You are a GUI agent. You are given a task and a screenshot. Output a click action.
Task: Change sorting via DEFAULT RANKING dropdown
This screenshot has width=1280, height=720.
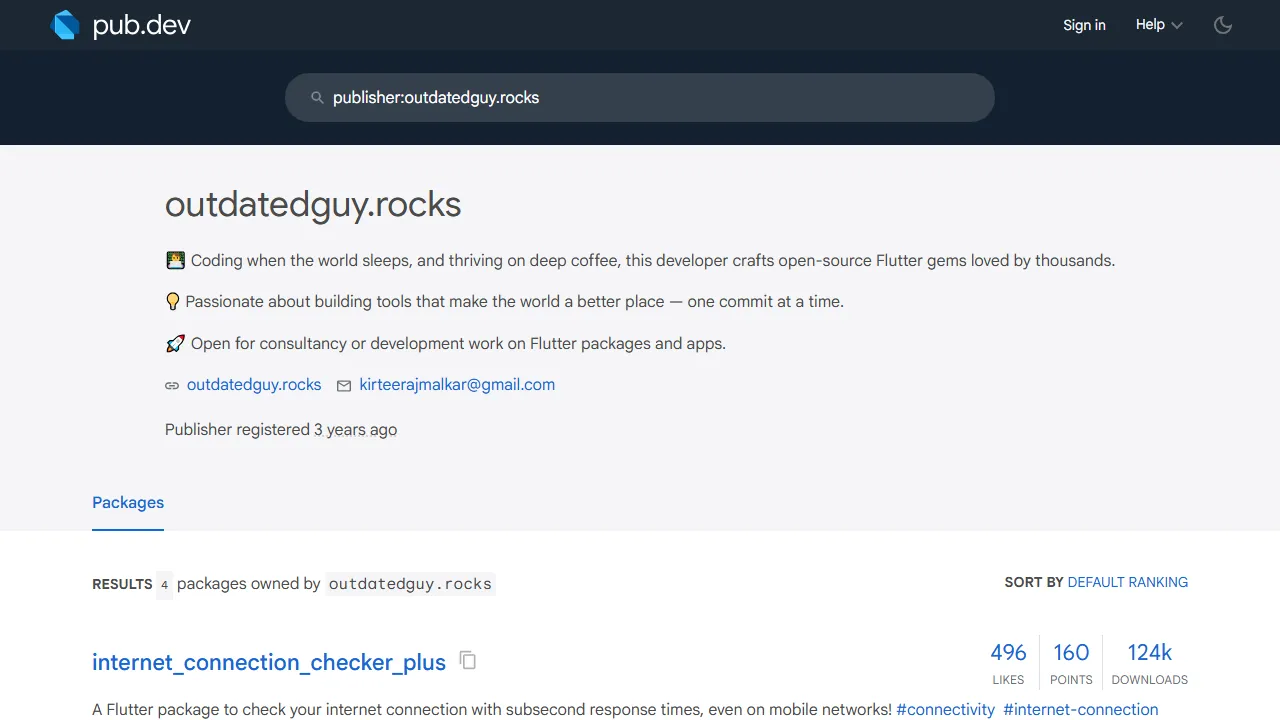[1127, 582]
